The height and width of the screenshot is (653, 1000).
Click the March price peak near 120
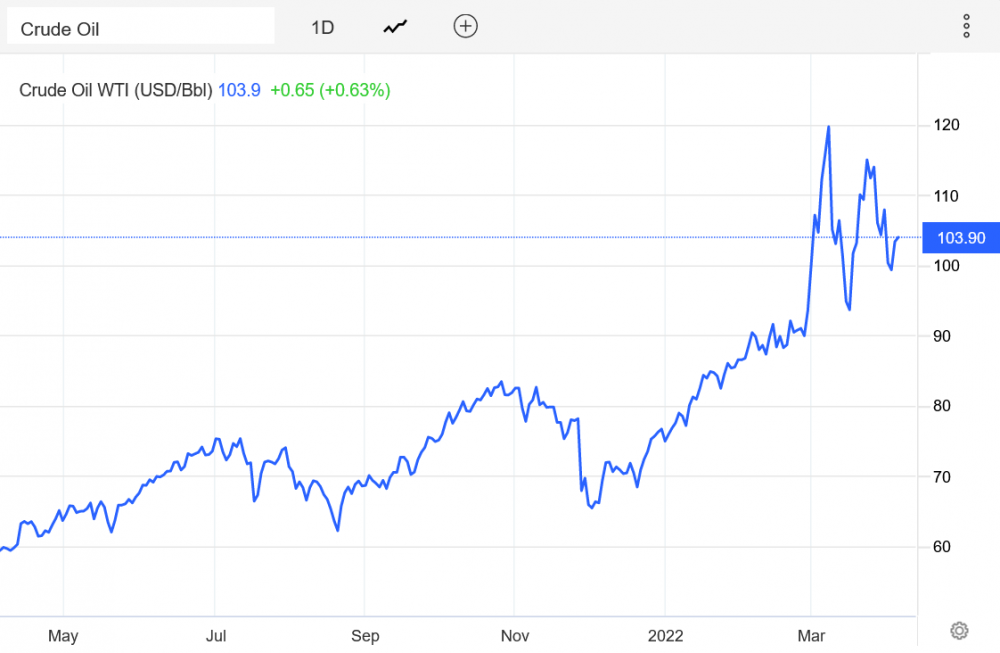(828, 127)
